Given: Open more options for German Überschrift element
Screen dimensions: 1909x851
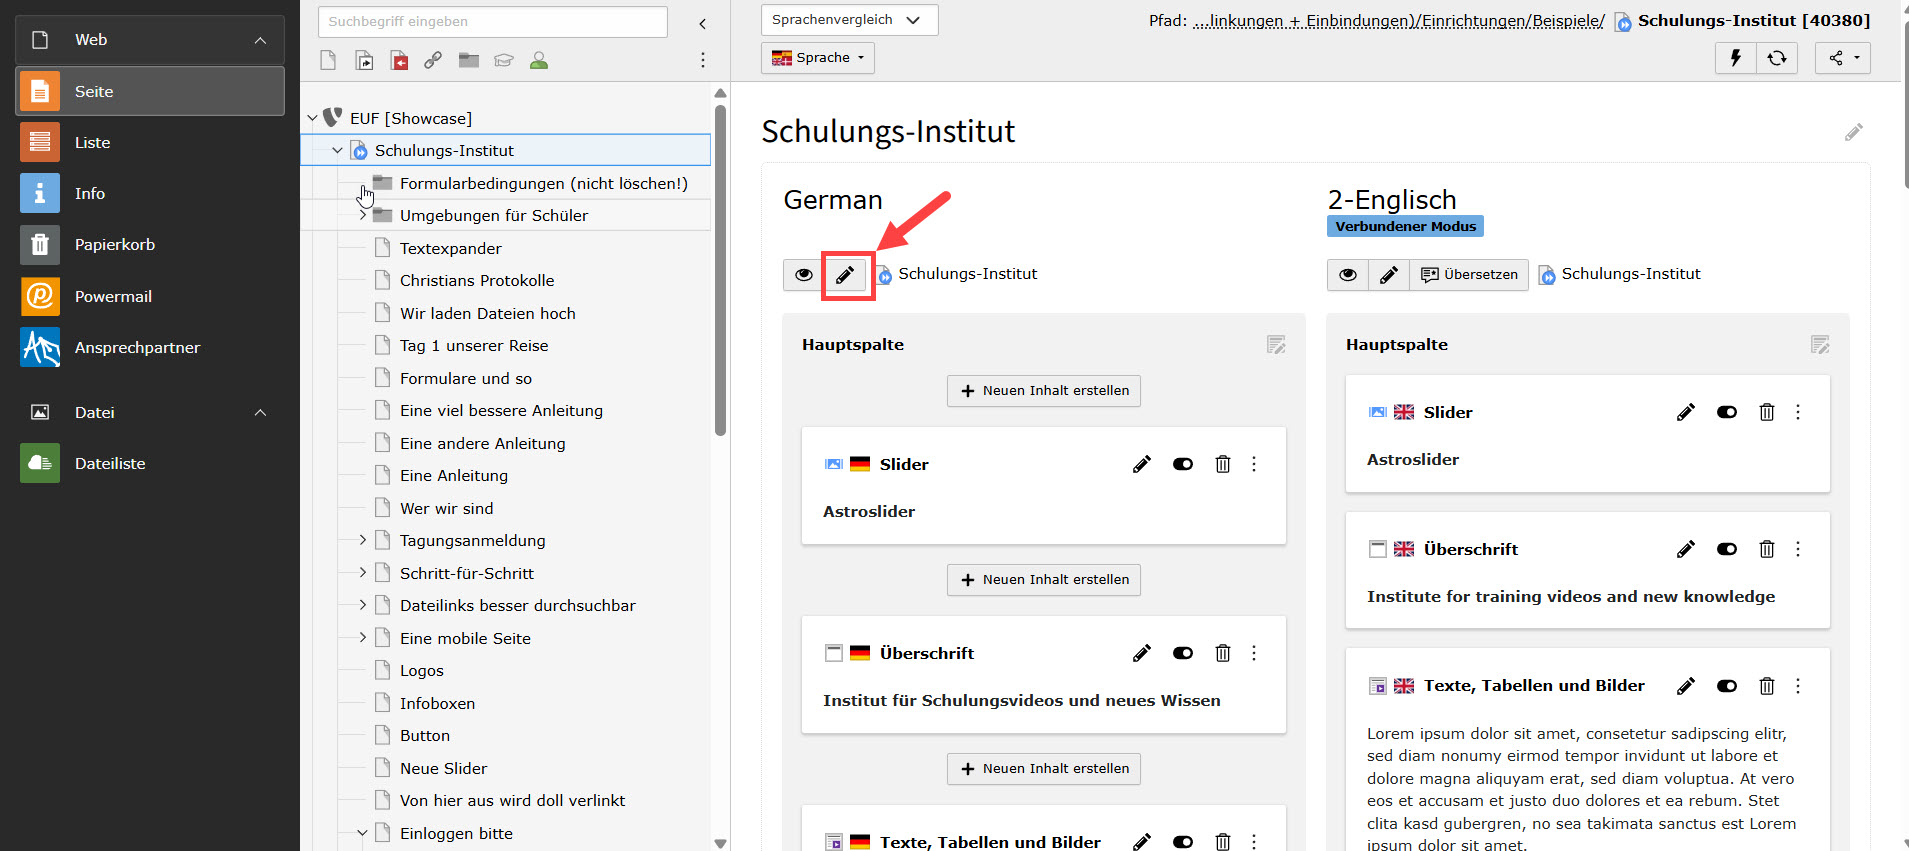Looking at the screenshot, I should (1254, 653).
